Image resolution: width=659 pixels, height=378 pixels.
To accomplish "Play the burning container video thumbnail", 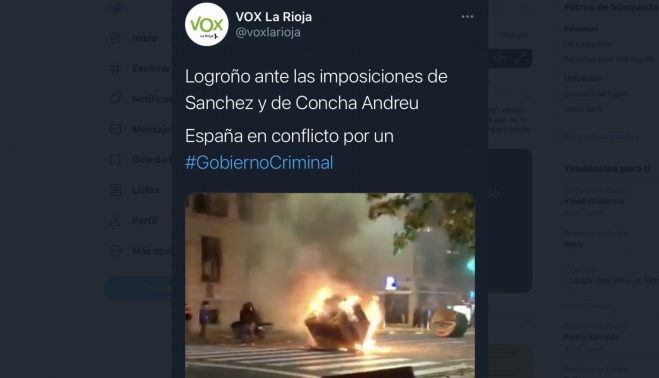I will (x=330, y=285).
